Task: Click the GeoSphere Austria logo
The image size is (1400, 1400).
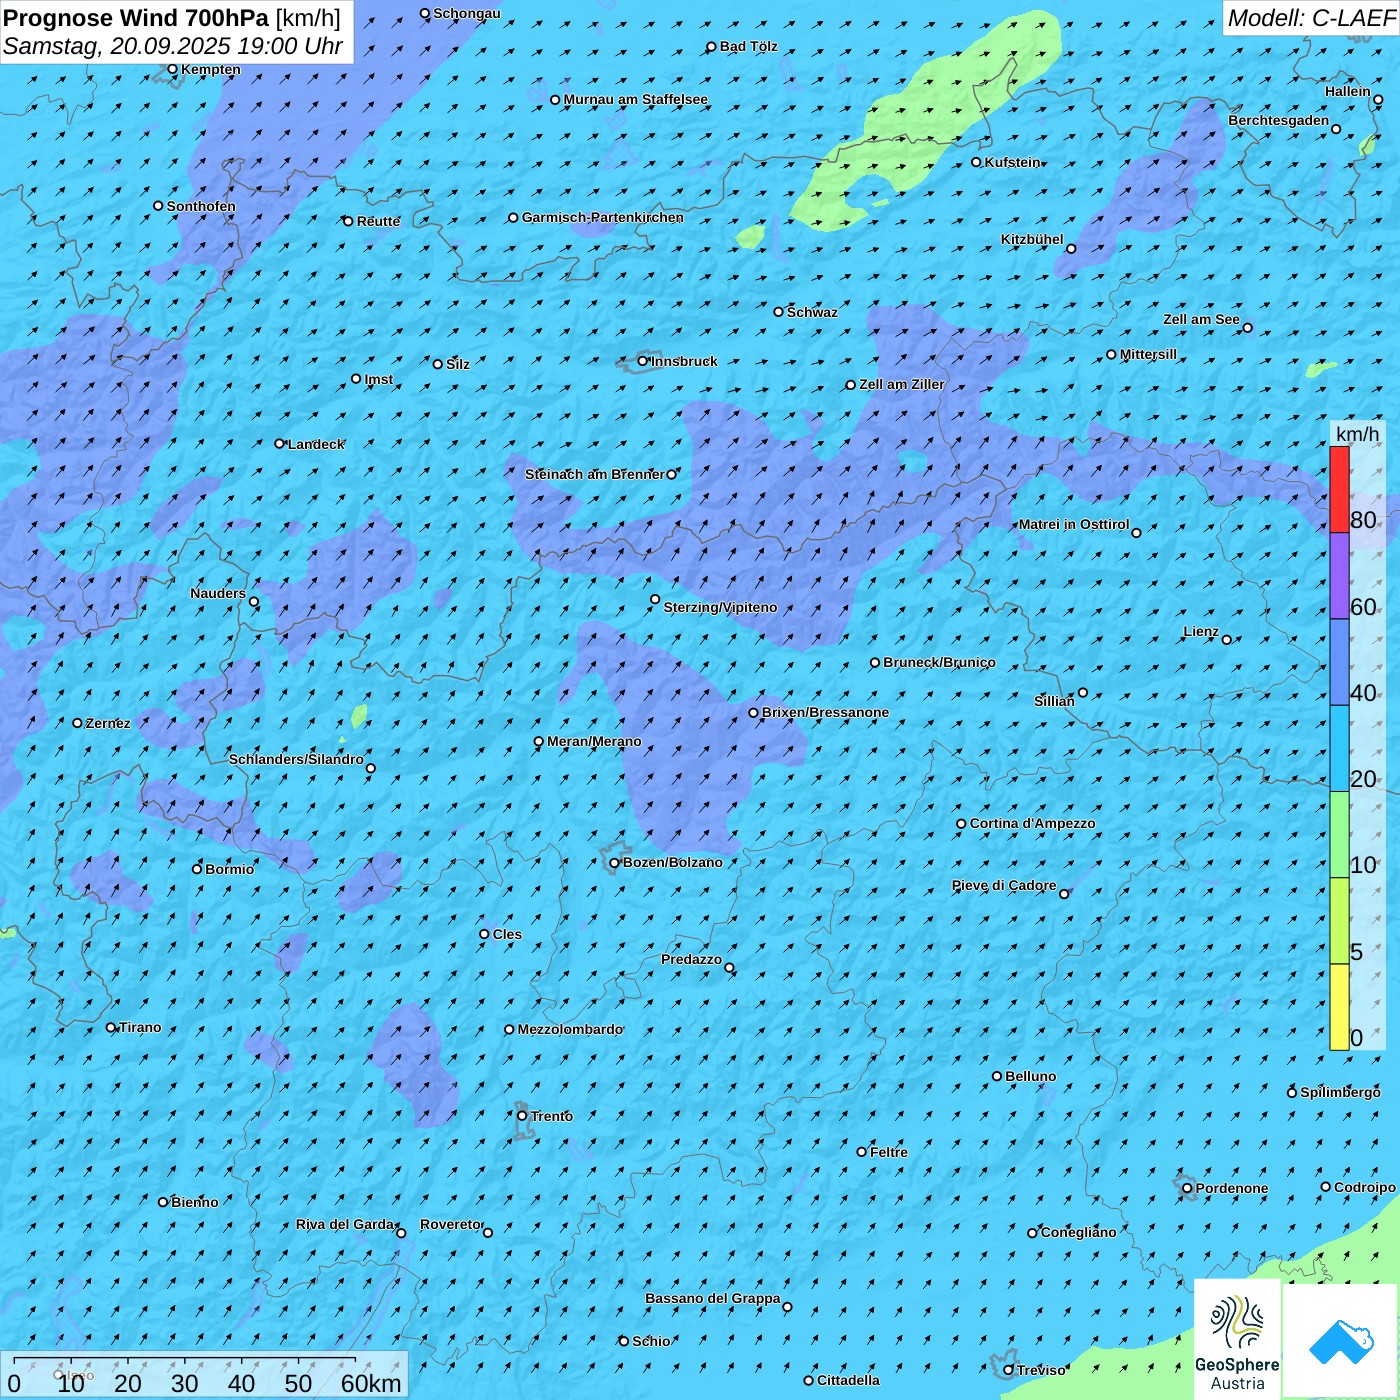Action: click(x=1237, y=1339)
